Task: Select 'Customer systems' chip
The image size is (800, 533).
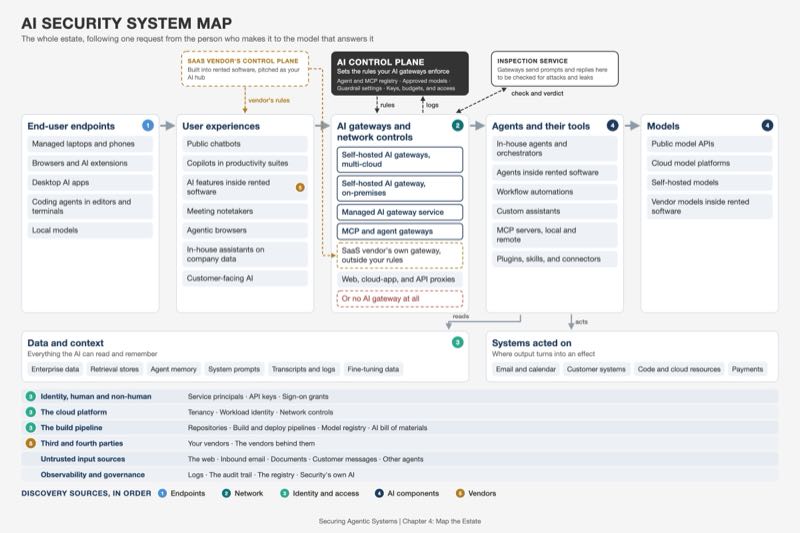Action: coord(596,369)
